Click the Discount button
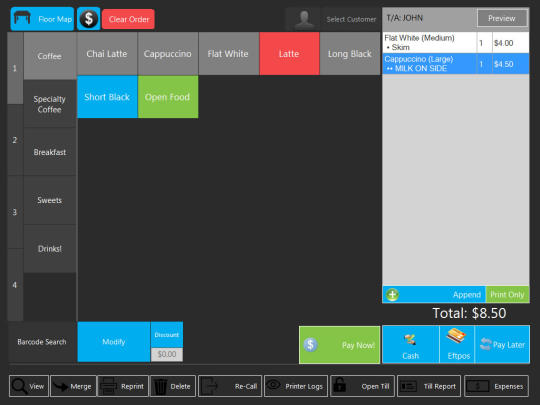 pyautogui.click(x=167, y=335)
